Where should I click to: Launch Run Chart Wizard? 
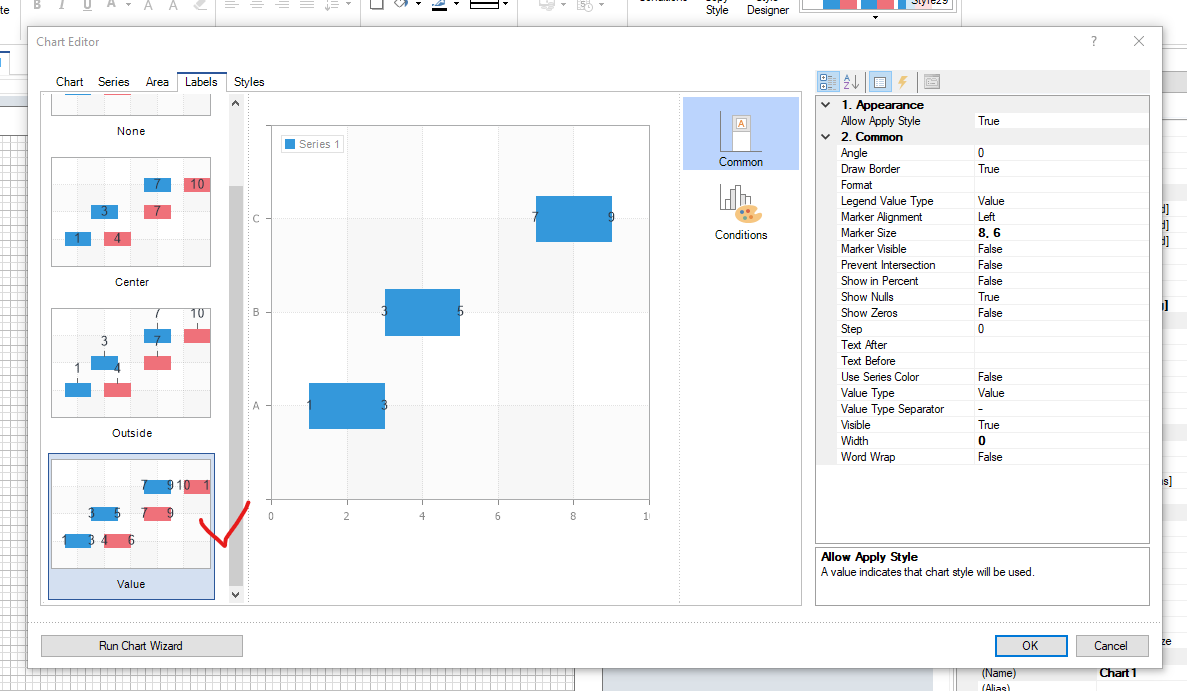[142, 646]
